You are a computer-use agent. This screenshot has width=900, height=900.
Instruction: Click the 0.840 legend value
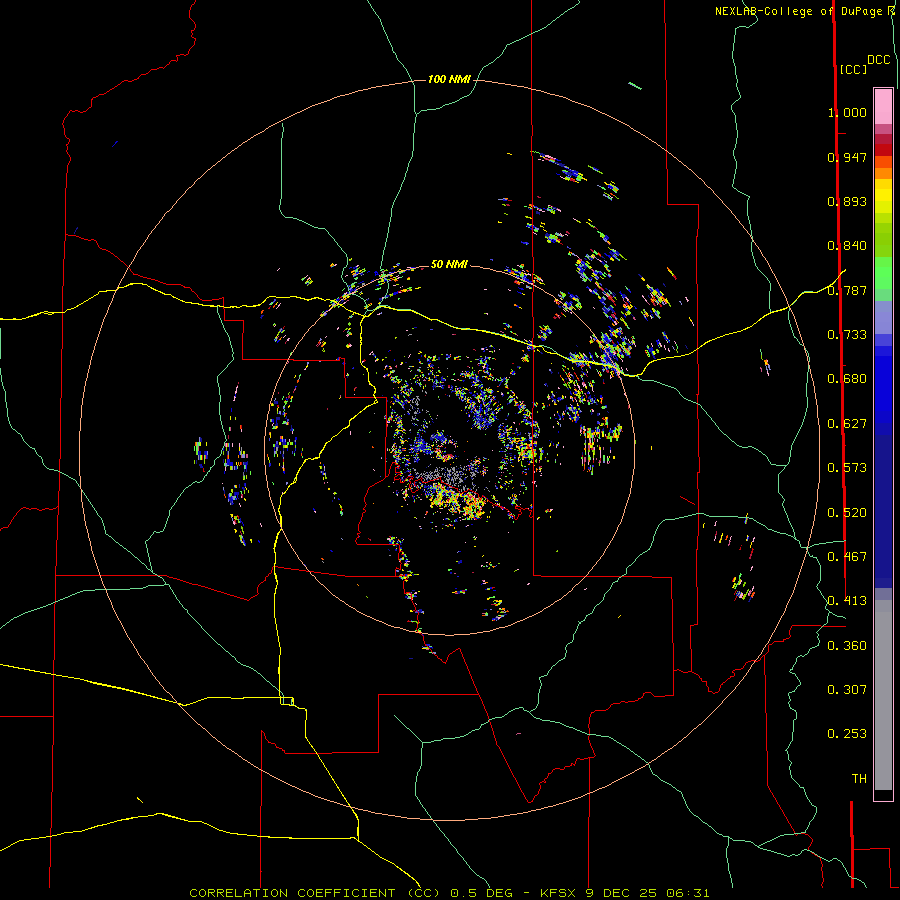click(847, 246)
